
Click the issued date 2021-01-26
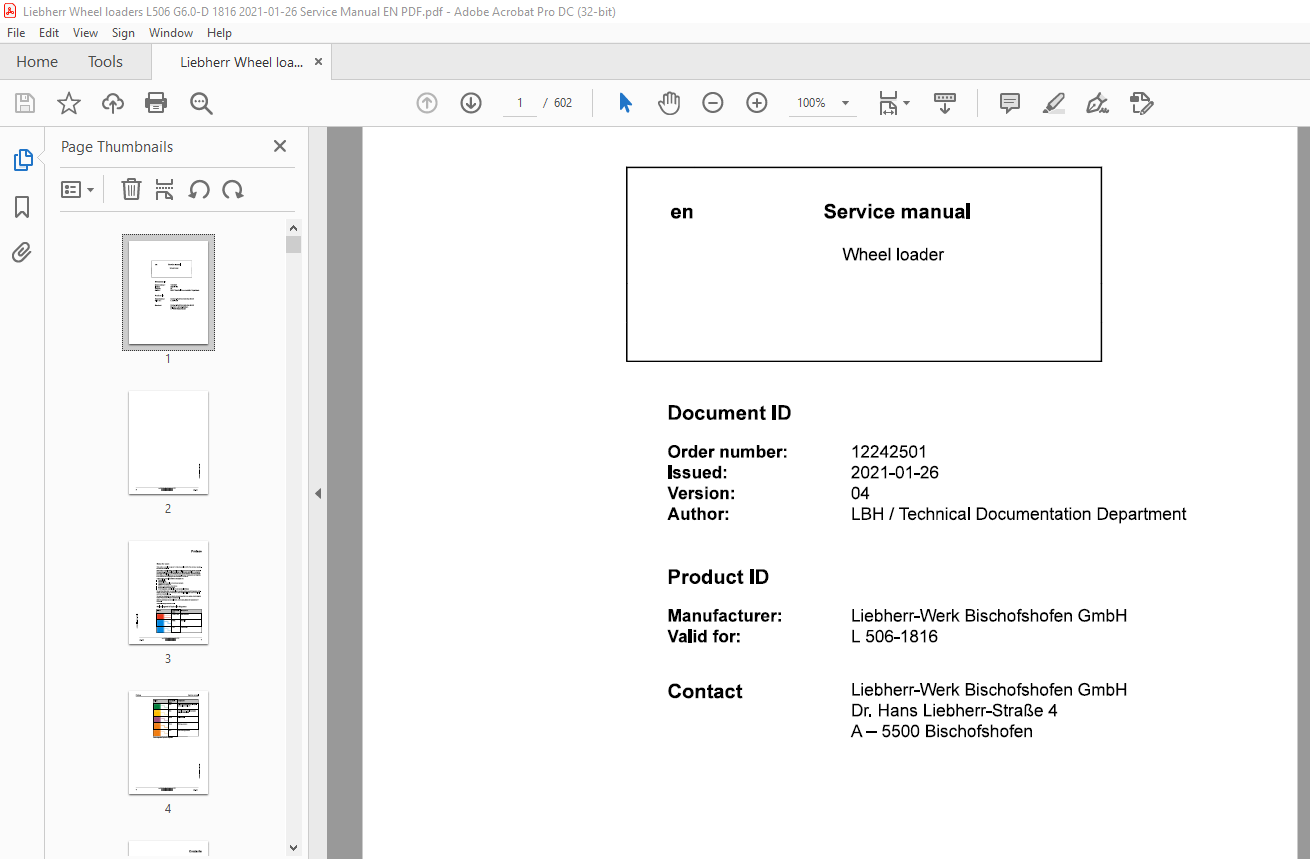click(x=895, y=473)
